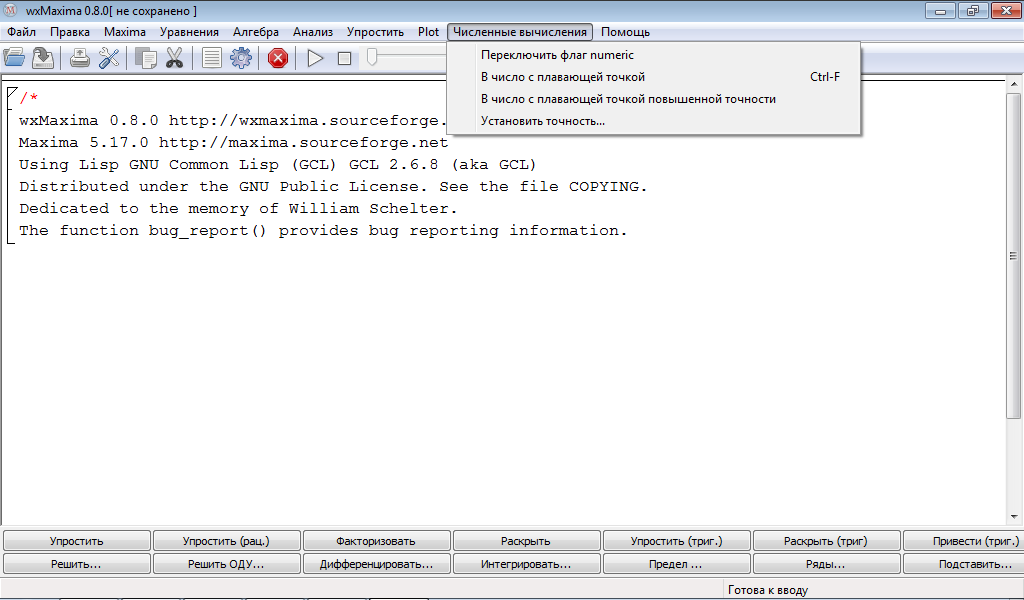
Task: Close the Численные вычисления menu
Action: point(520,32)
